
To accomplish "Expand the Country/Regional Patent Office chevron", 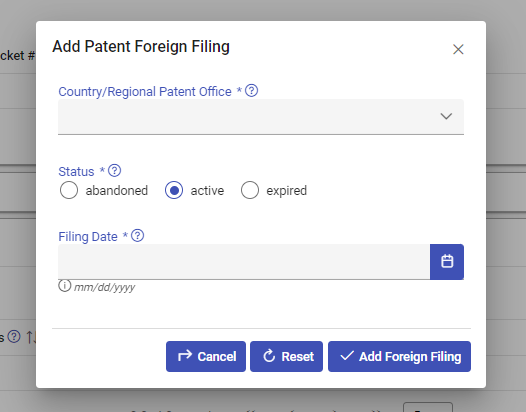I will click(446, 116).
